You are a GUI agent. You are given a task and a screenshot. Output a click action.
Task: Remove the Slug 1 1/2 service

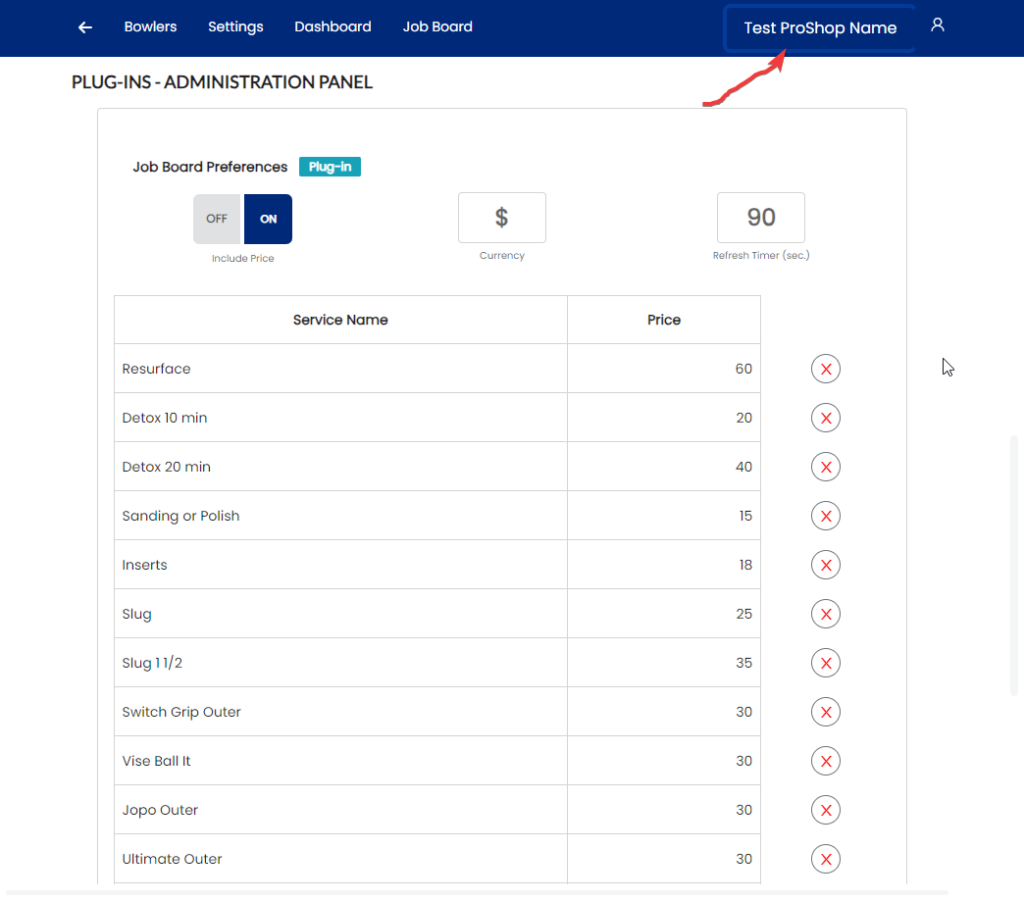(x=825, y=662)
